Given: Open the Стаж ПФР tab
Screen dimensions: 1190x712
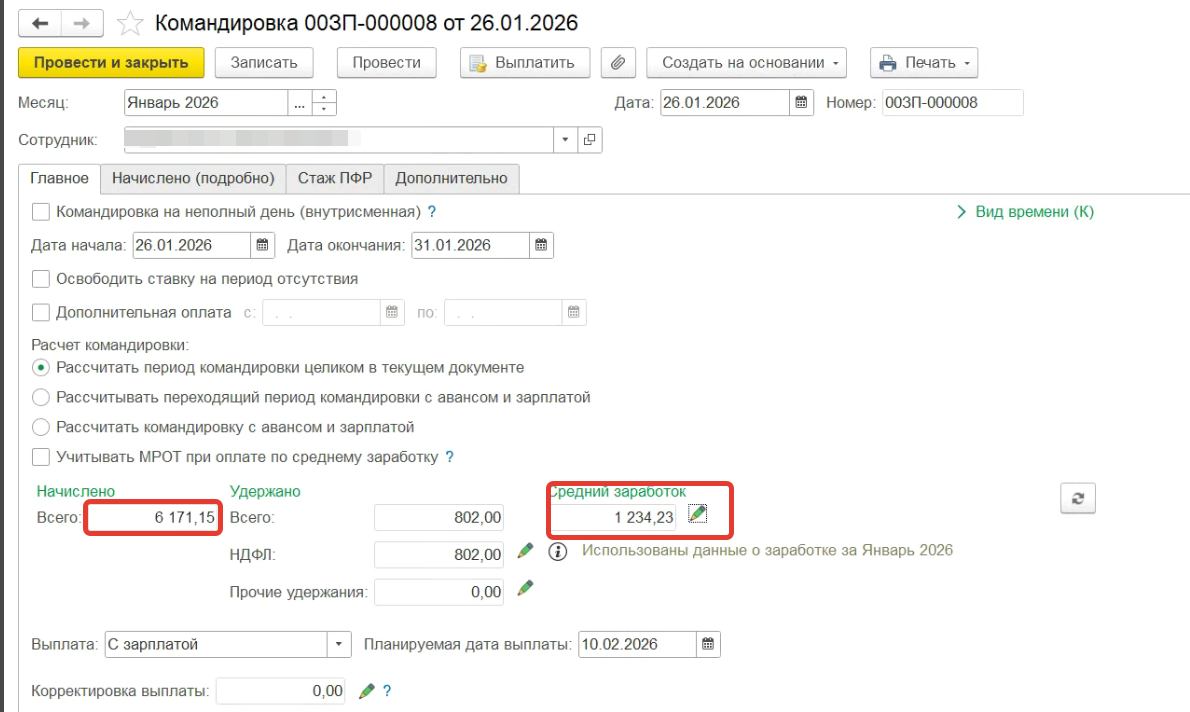Looking at the screenshot, I should 335,179.
